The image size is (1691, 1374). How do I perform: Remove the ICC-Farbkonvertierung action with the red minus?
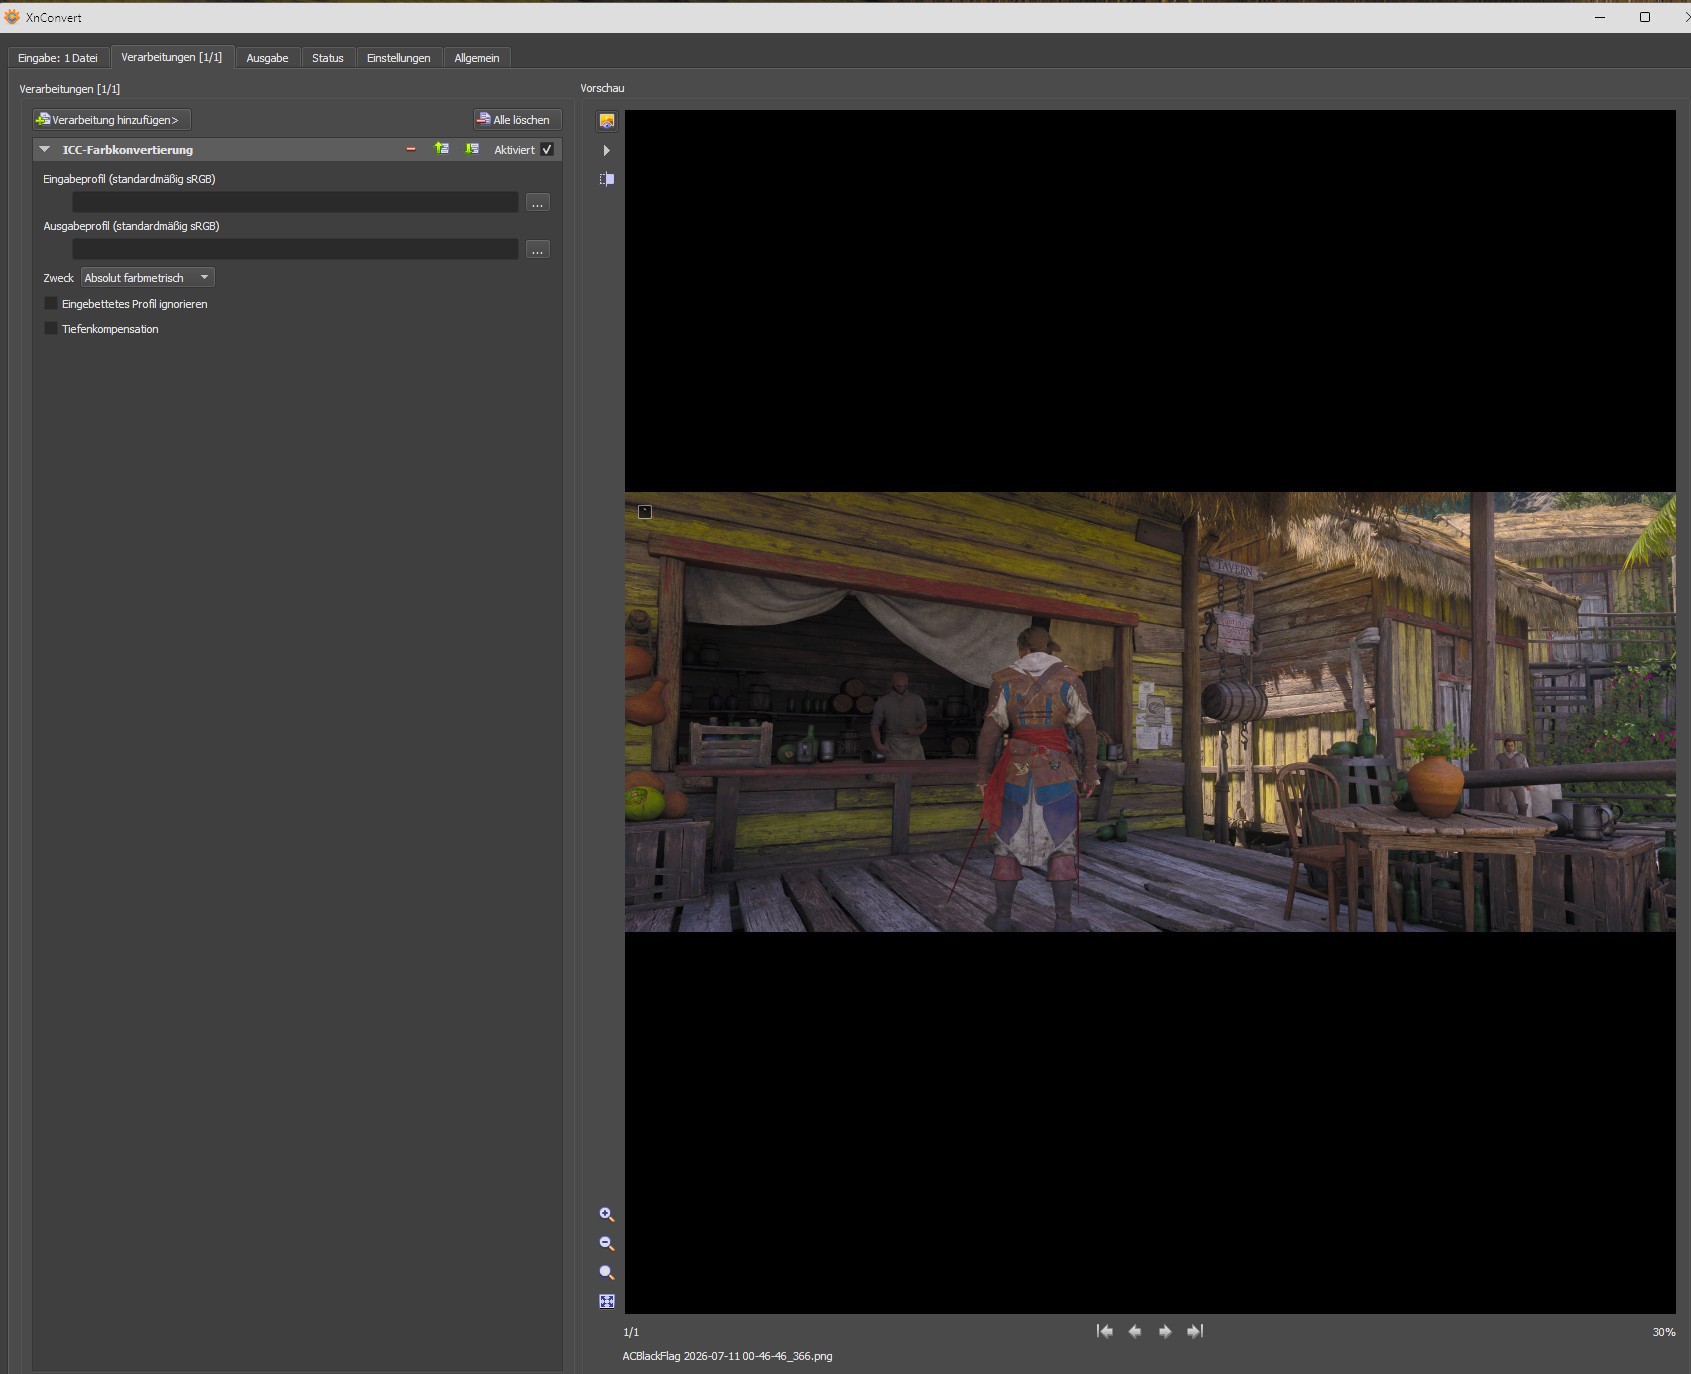(411, 149)
